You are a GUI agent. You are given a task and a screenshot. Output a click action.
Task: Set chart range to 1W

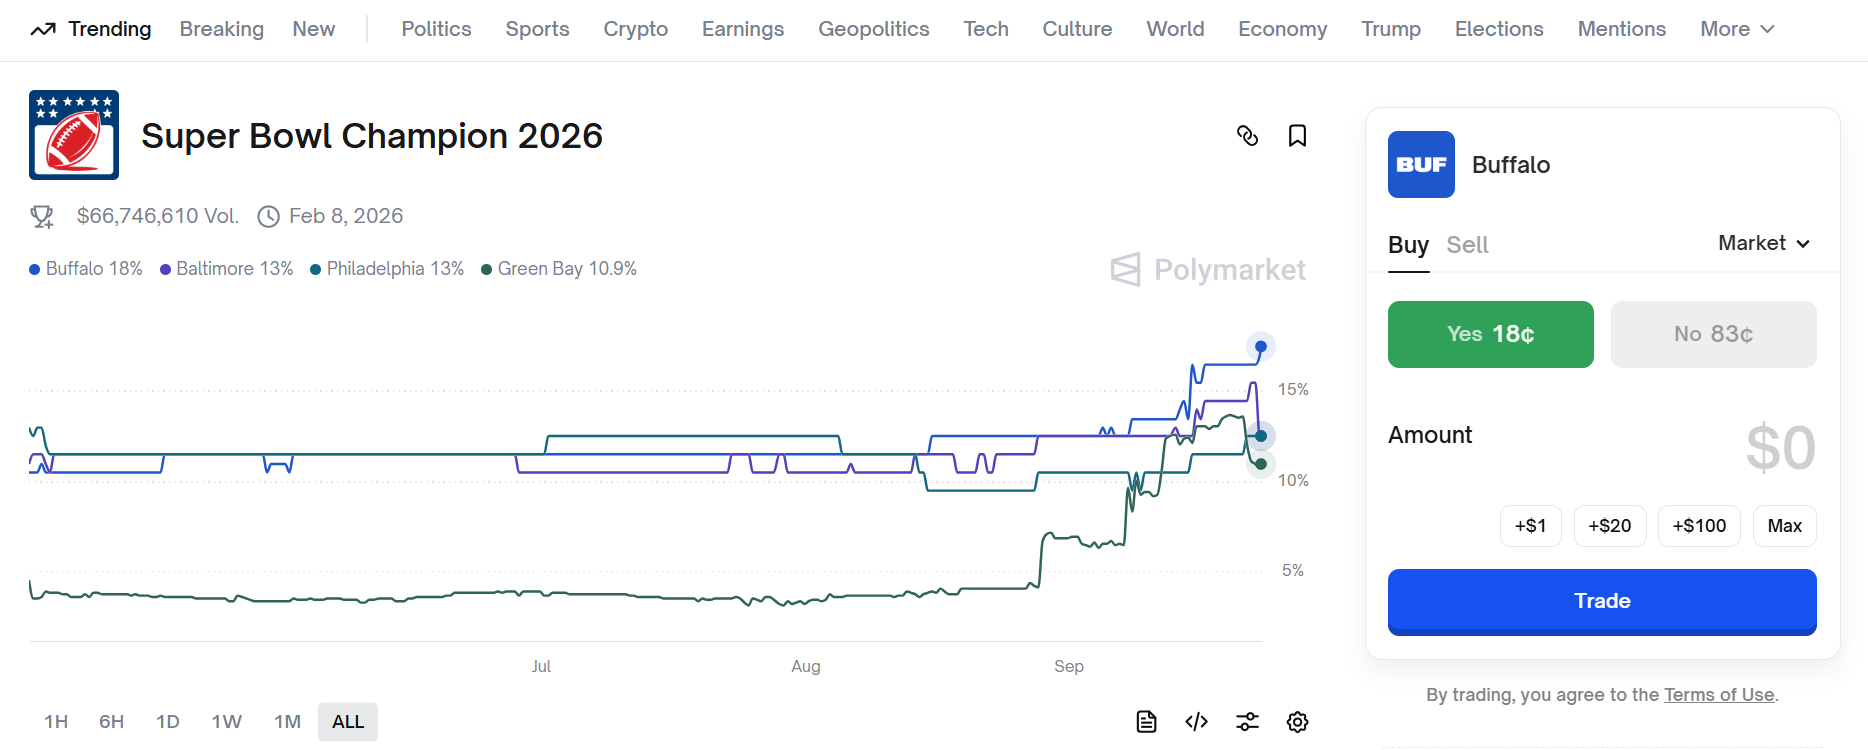tap(226, 722)
